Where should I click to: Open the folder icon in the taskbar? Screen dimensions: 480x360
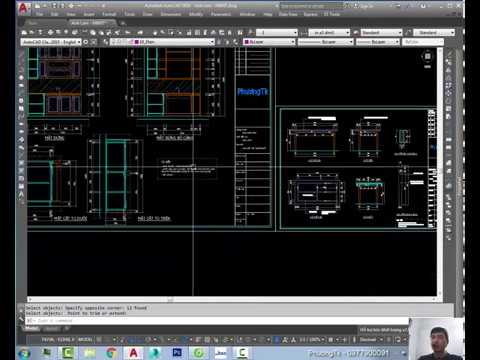coord(89,353)
